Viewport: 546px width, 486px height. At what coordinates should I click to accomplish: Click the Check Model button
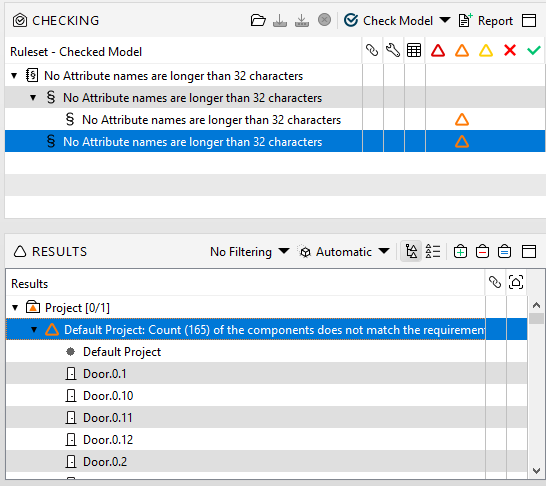point(388,21)
